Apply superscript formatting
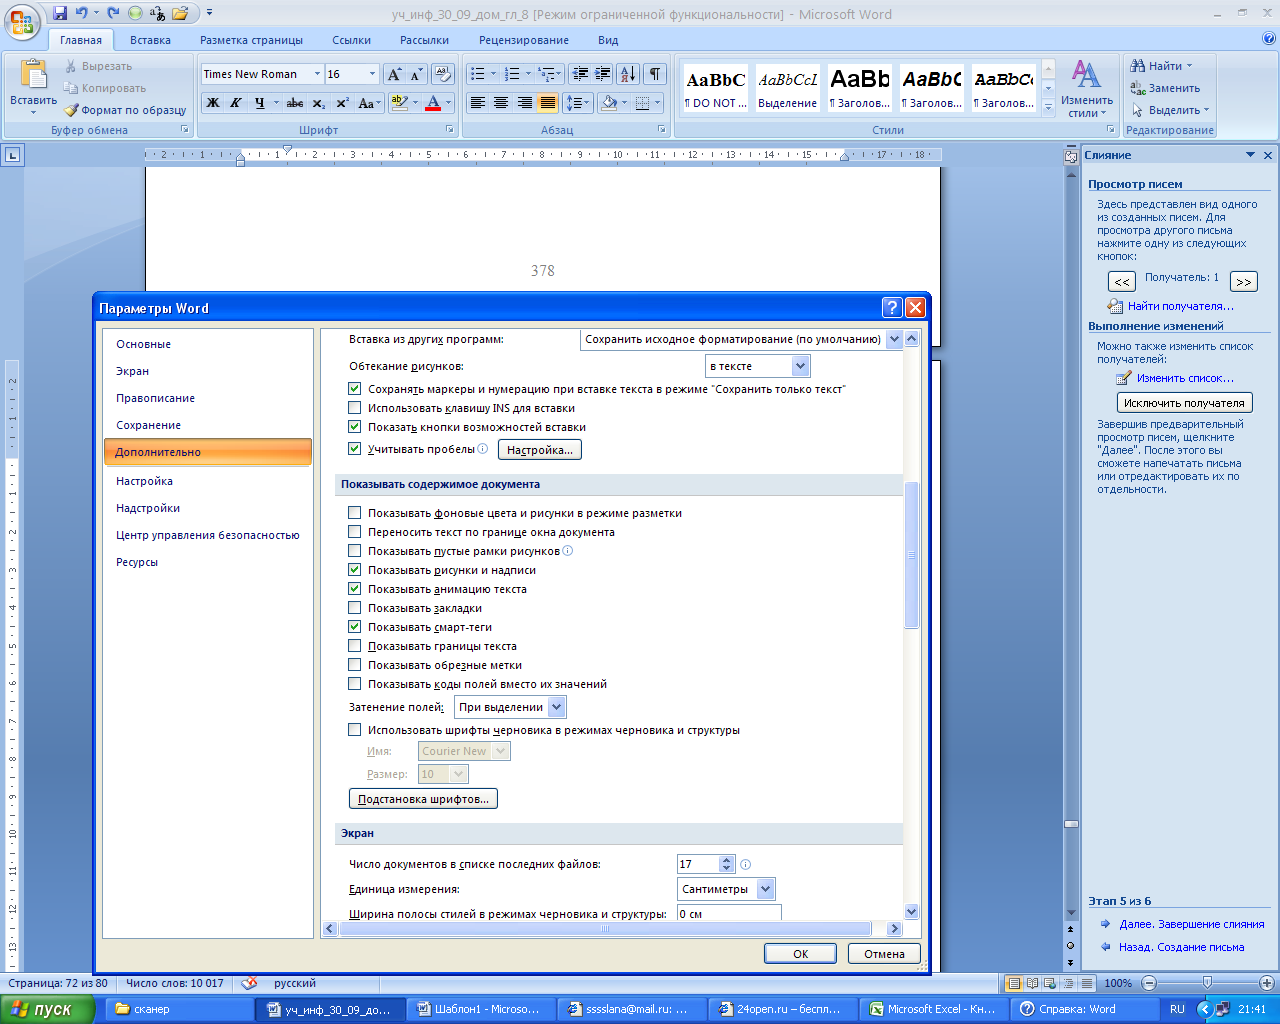 click(x=342, y=103)
